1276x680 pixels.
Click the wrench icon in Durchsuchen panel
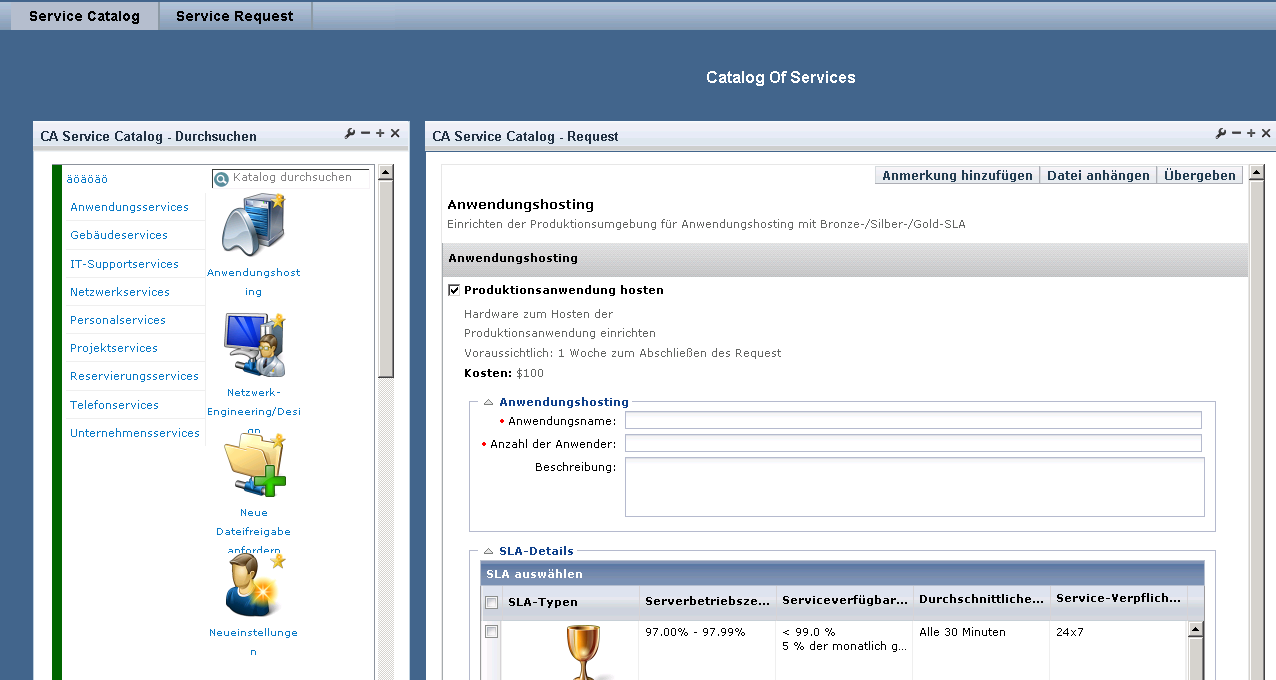coord(350,134)
